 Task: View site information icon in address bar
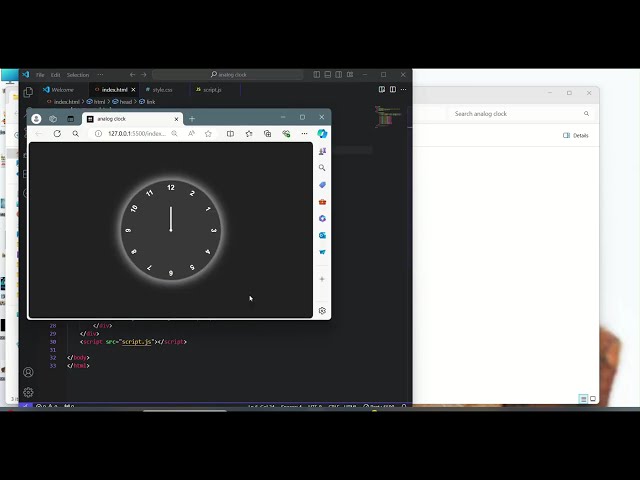pyautogui.click(x=98, y=133)
